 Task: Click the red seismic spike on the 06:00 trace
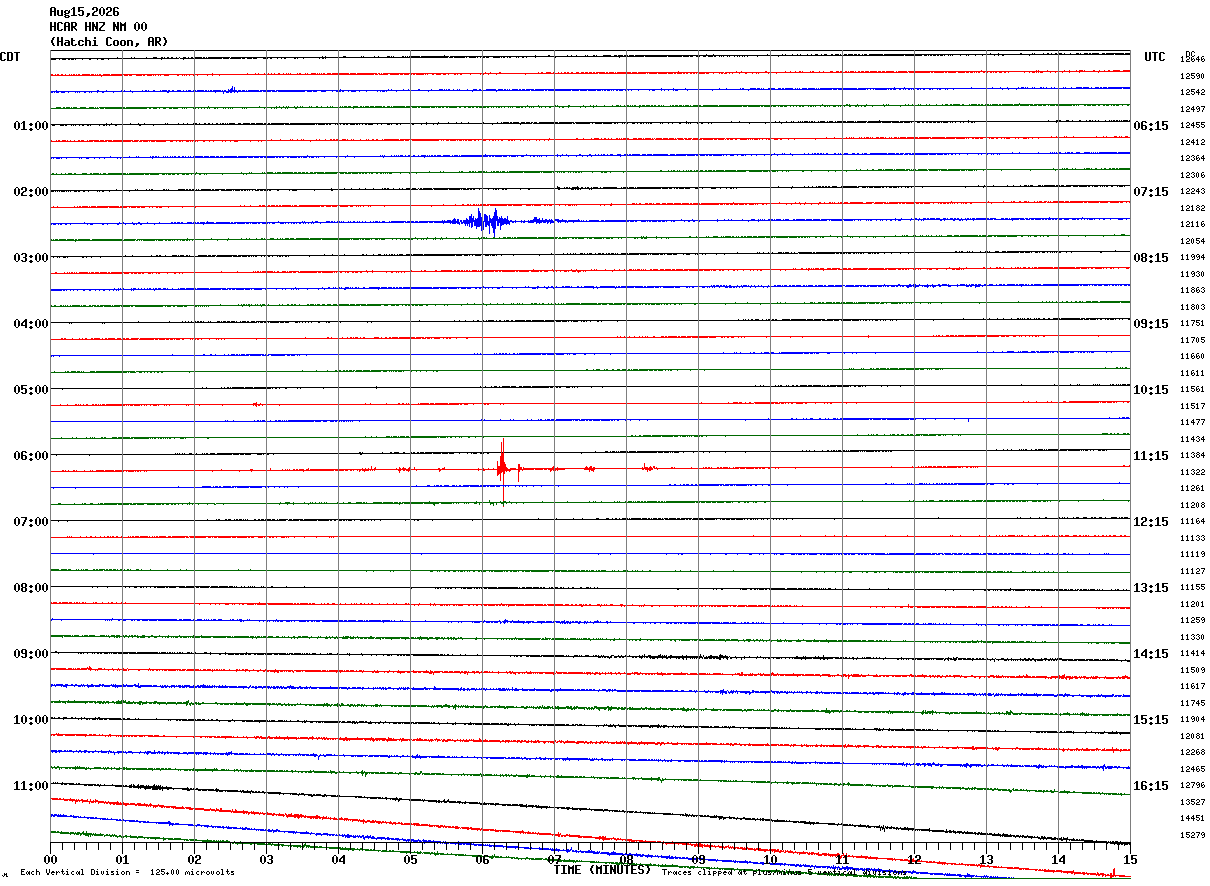(502, 466)
